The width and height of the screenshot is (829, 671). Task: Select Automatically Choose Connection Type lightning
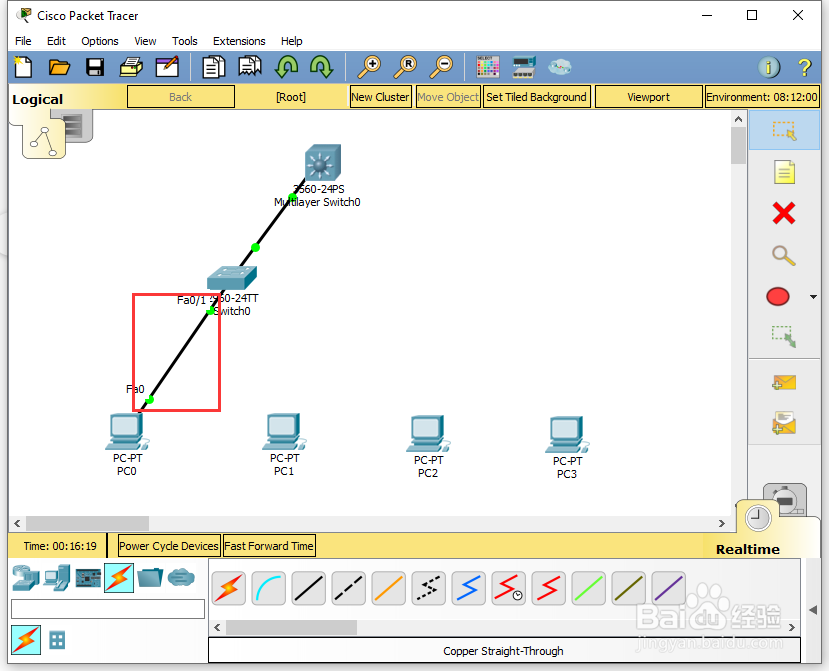[229, 588]
